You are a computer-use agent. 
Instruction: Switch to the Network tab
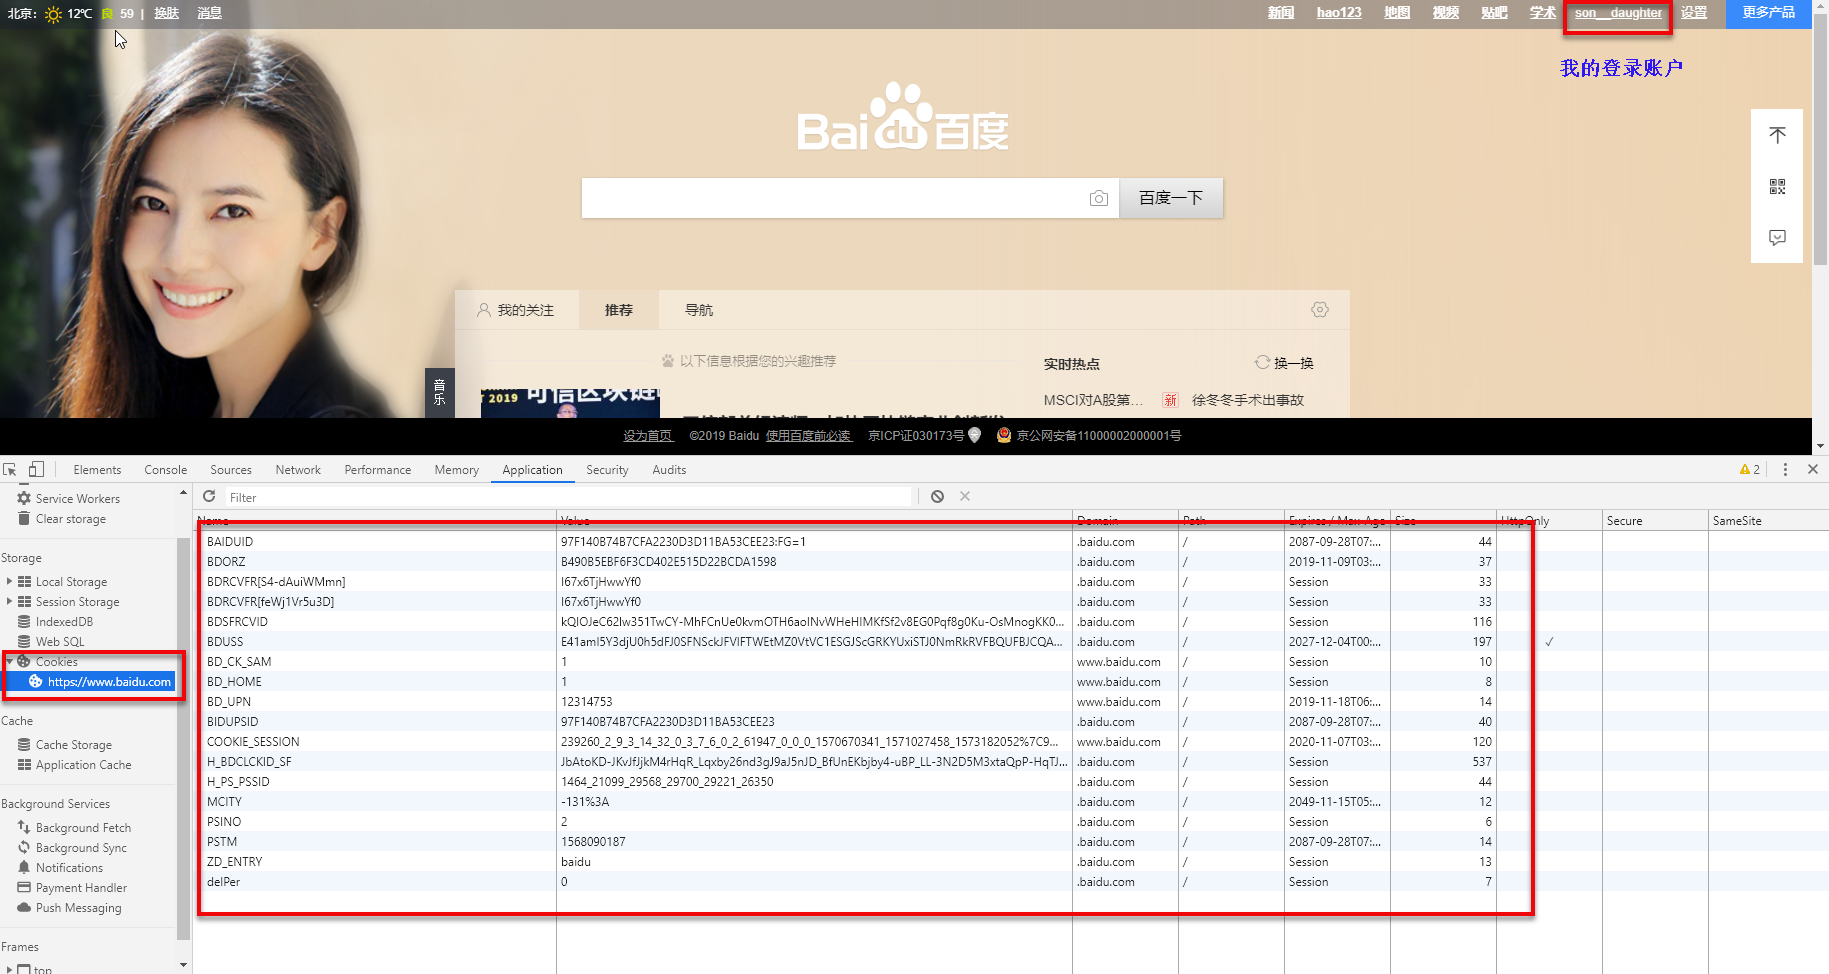pos(298,469)
